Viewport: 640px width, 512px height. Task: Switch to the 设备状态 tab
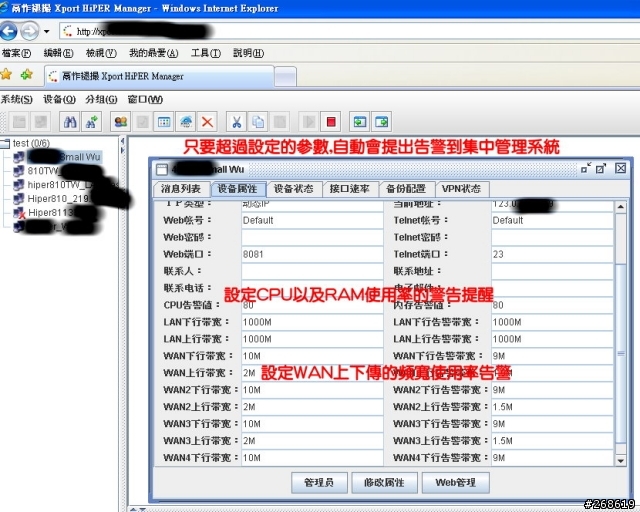(293, 189)
